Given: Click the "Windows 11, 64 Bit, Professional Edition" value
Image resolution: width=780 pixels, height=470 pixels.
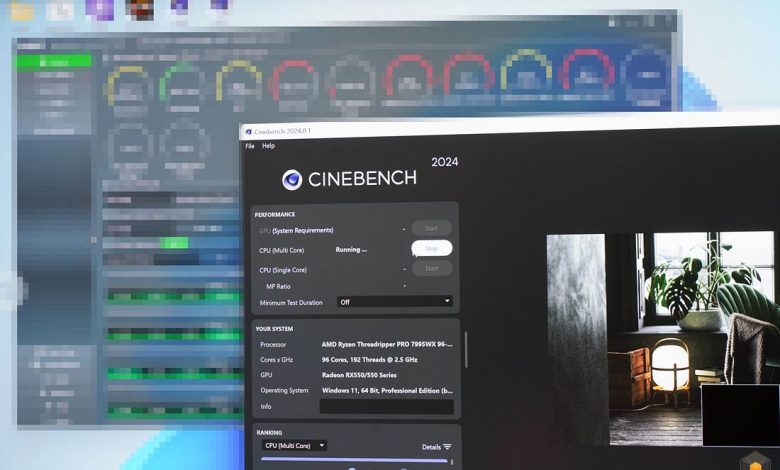Looking at the screenshot, I should 388,390.
